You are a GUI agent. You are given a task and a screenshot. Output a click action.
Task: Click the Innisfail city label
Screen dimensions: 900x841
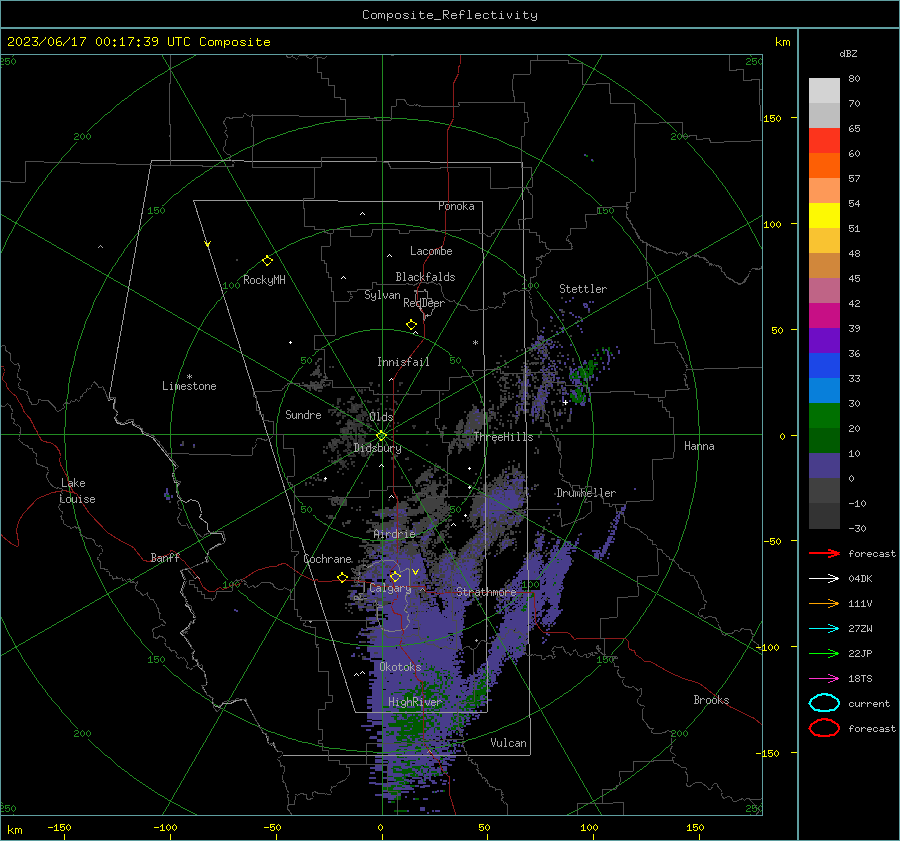[x=403, y=362]
